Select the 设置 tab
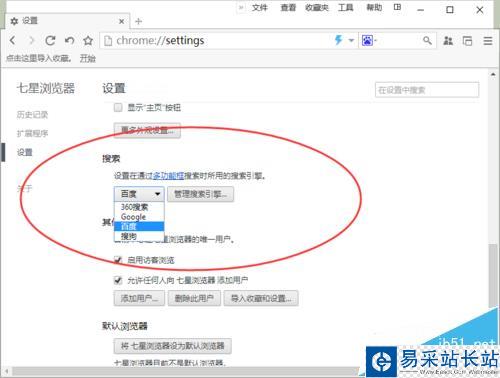500x378 pixels. 68,21
